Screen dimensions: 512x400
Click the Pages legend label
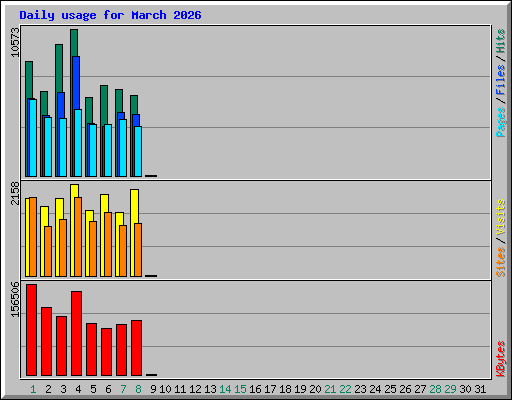(500, 122)
